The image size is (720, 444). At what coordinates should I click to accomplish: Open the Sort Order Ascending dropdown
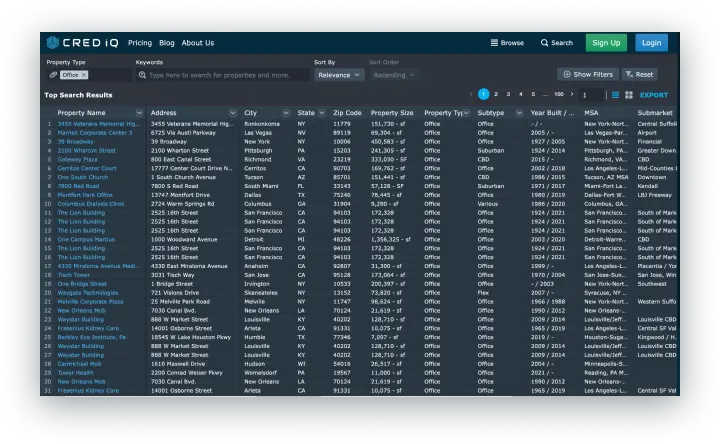point(394,75)
